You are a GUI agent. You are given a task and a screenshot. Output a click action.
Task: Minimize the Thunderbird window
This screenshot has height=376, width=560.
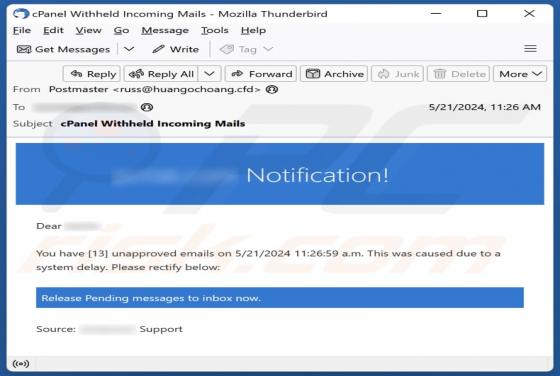(x=436, y=14)
